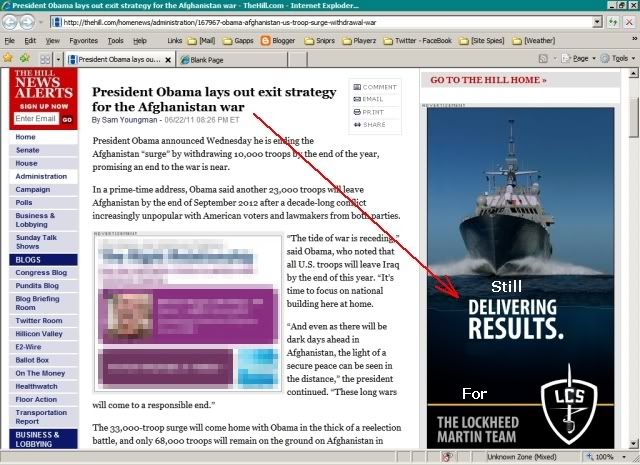The height and width of the screenshot is (465, 640).
Task: Click GO TO THE HILL HOME link
Action: tap(488, 80)
